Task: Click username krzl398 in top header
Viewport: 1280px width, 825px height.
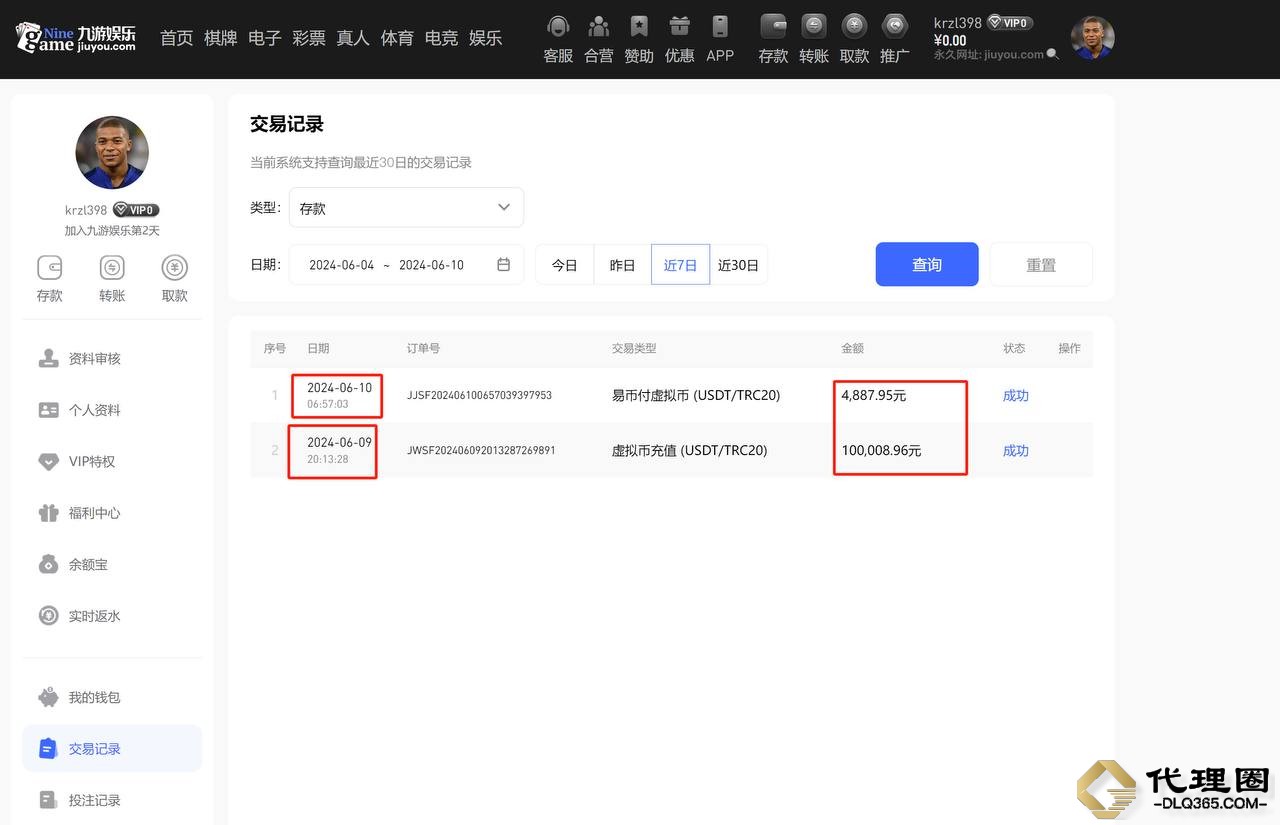Action: 958,23
